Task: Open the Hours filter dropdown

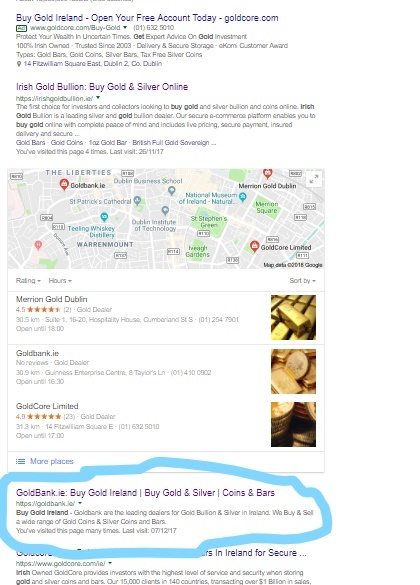Action: (x=60, y=281)
